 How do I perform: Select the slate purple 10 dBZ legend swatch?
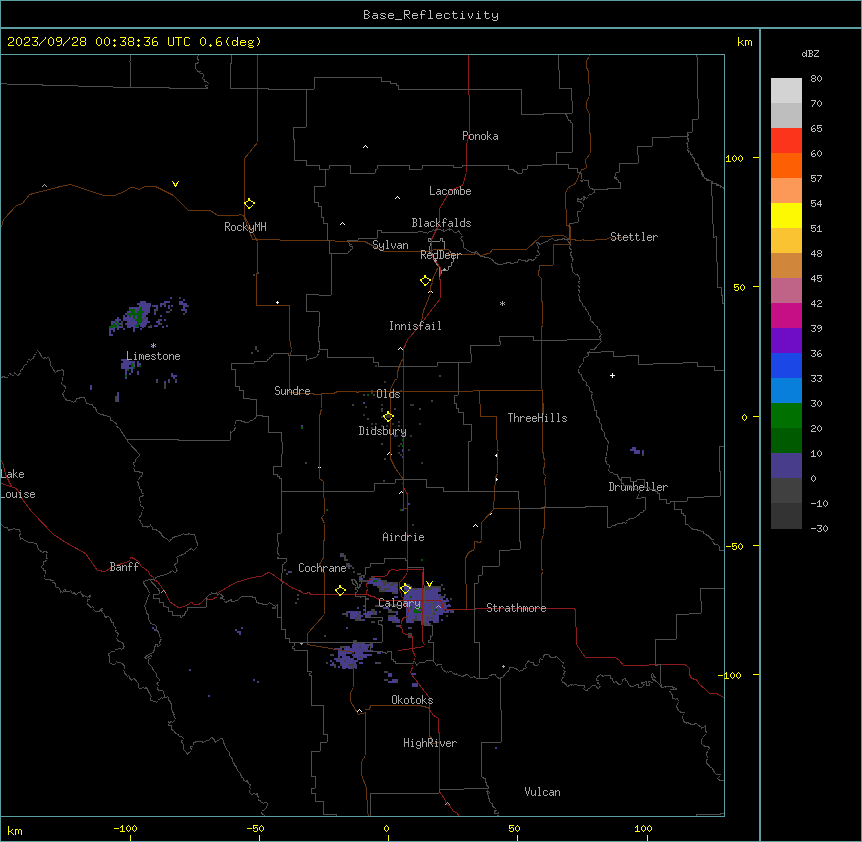[x=786, y=466]
